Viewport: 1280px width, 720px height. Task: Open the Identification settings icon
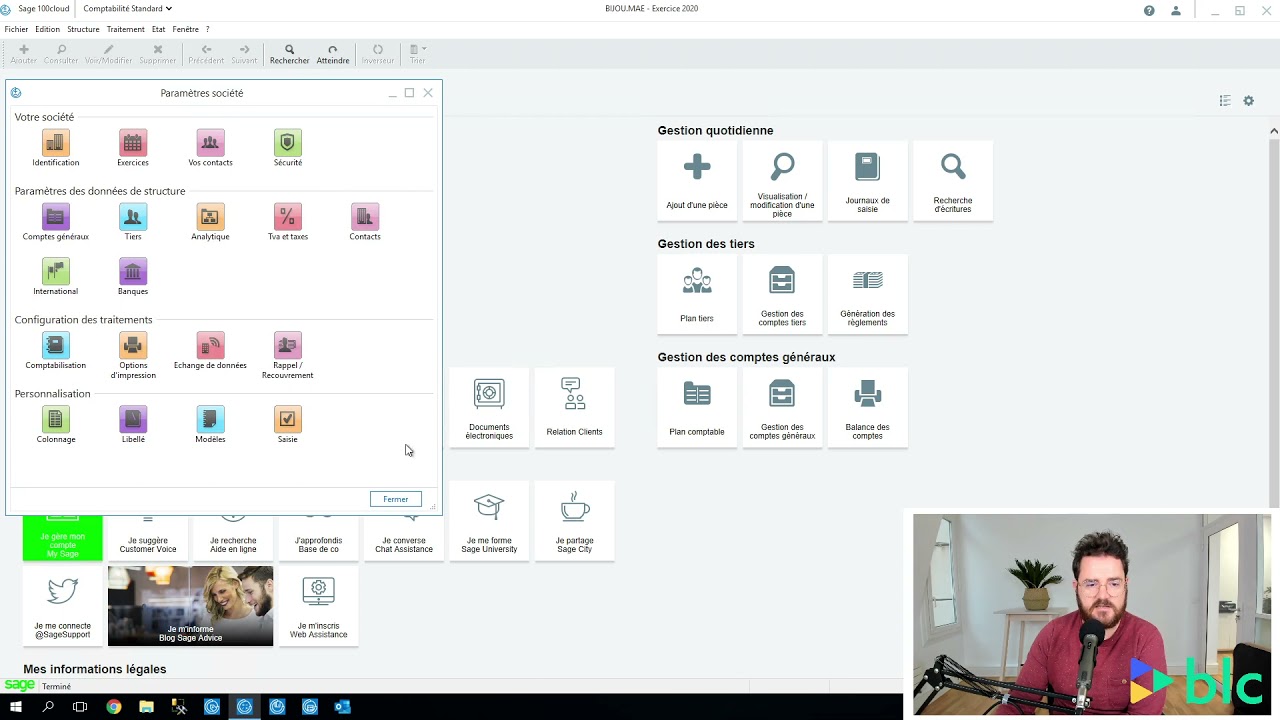pyautogui.click(x=55, y=143)
